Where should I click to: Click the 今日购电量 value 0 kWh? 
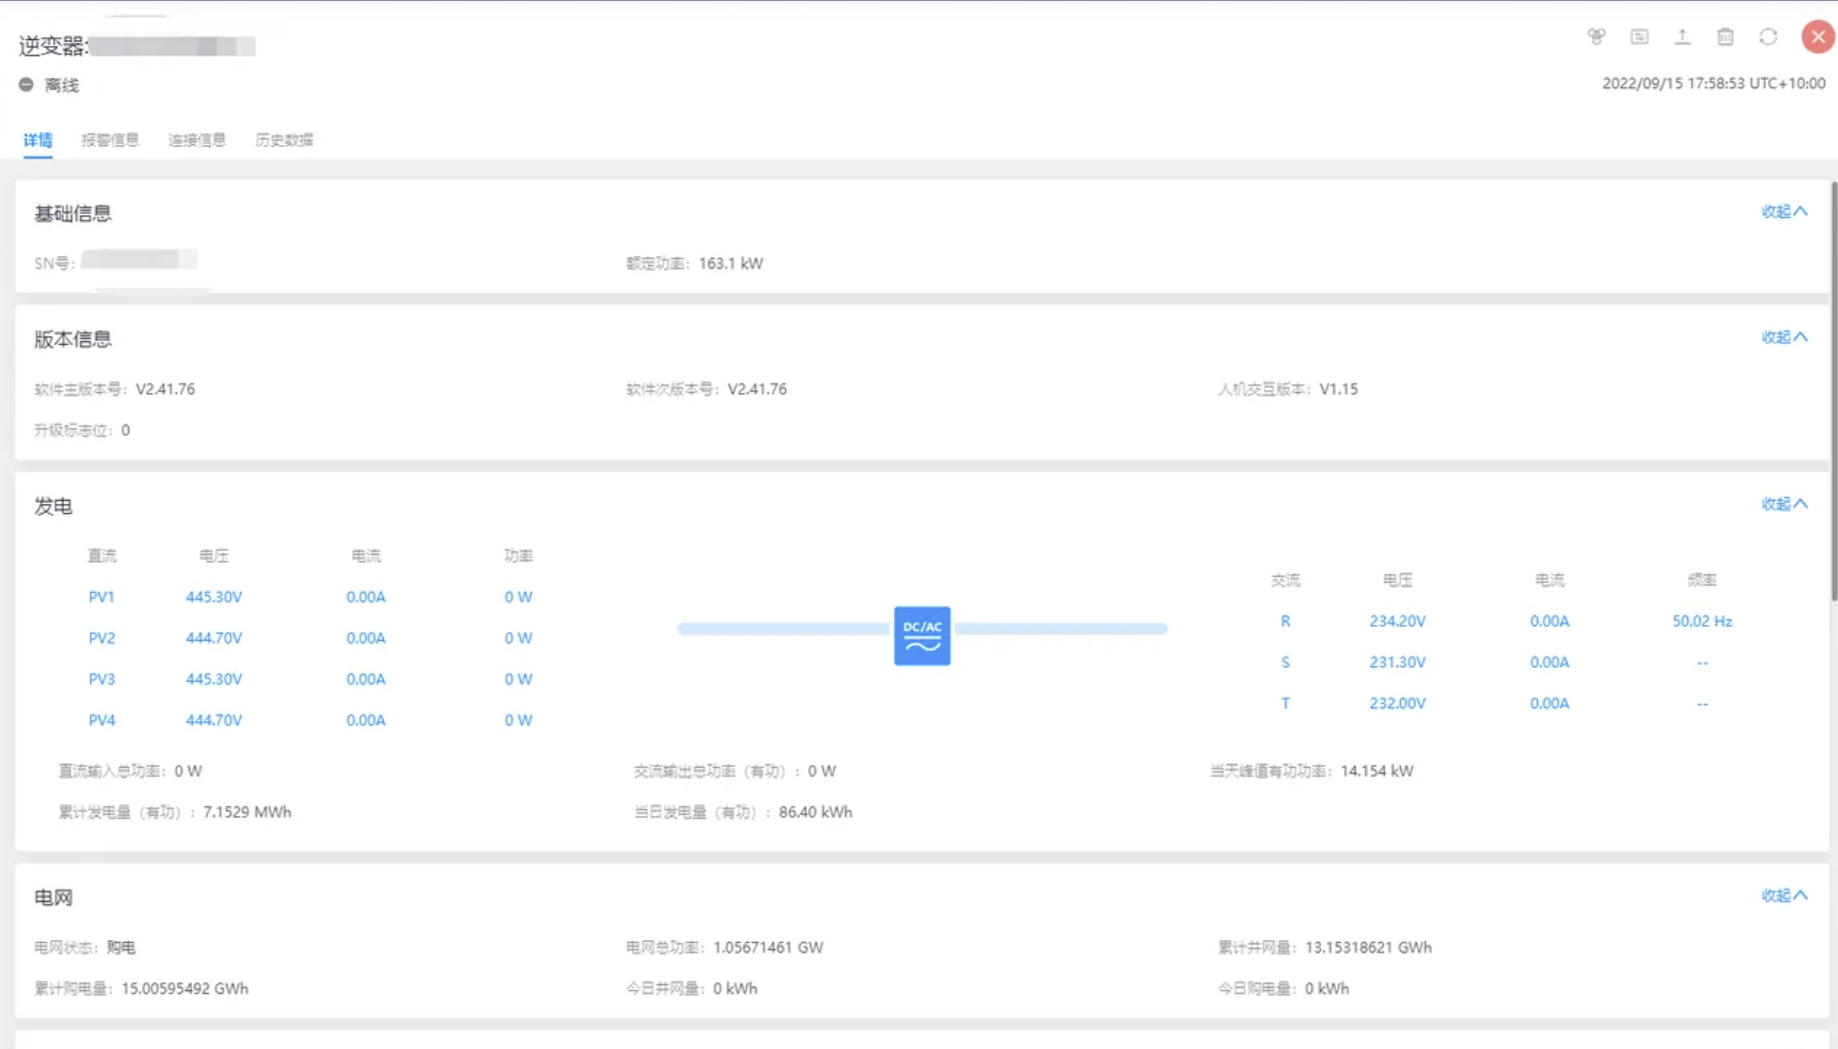[x=1327, y=988]
